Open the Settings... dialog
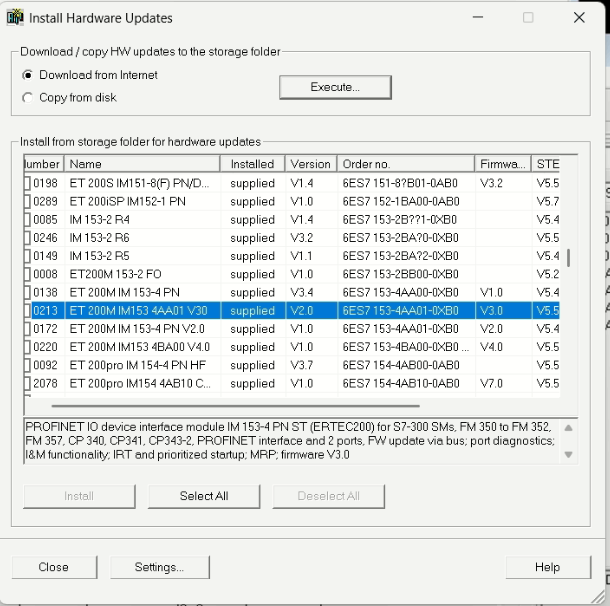 point(160,567)
